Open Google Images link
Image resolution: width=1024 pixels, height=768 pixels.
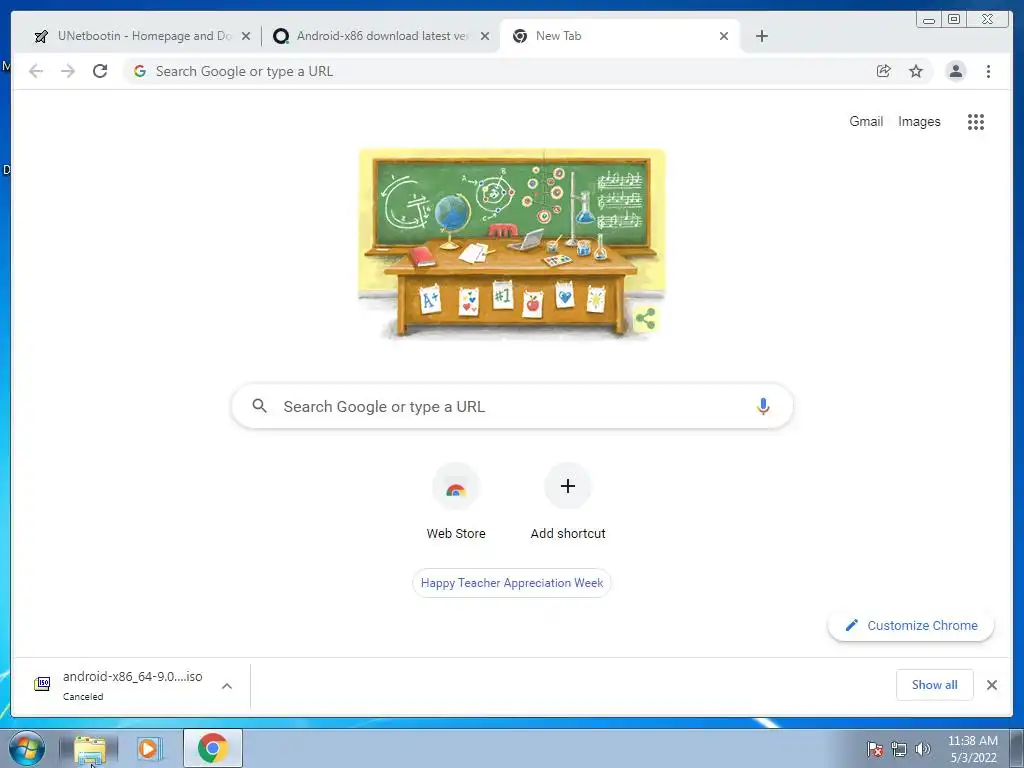[x=919, y=121]
